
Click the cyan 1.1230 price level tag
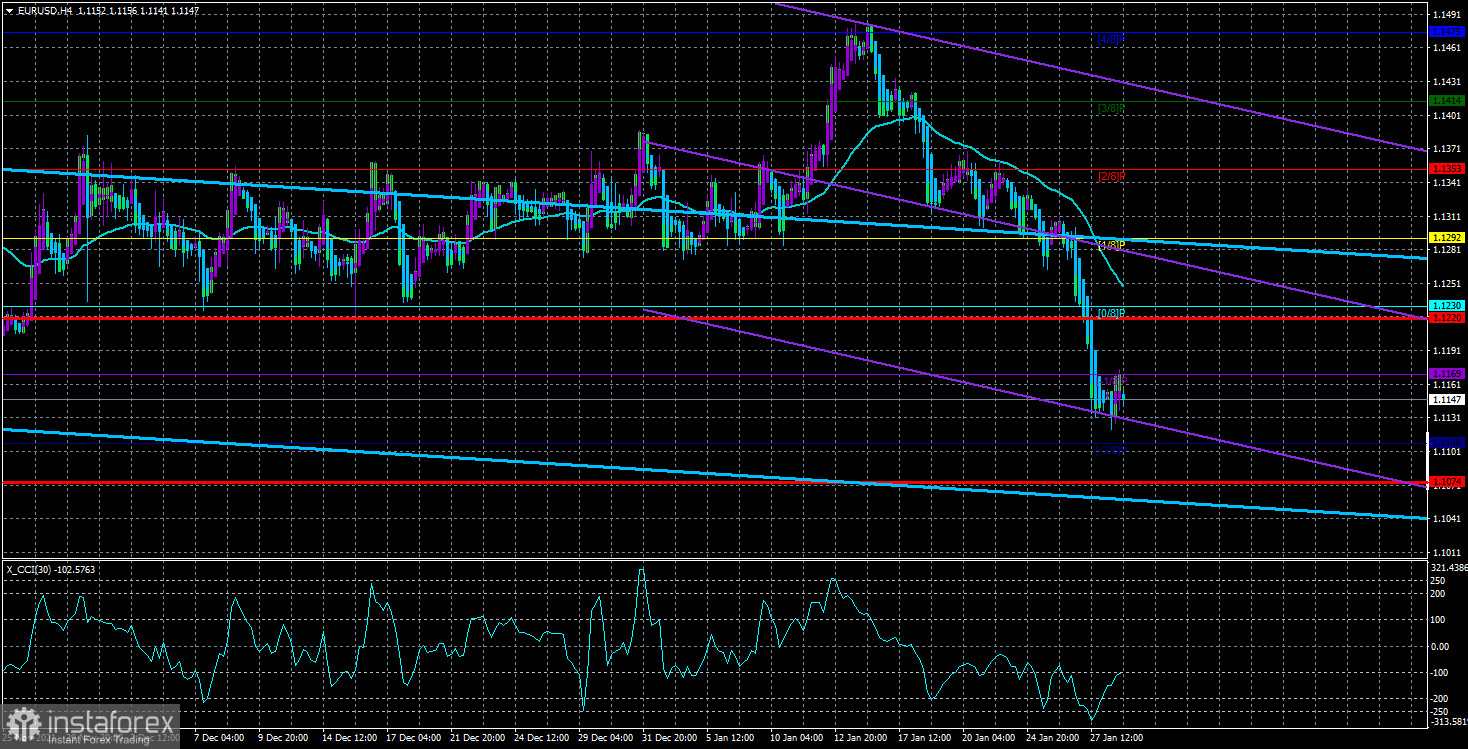tap(1447, 306)
